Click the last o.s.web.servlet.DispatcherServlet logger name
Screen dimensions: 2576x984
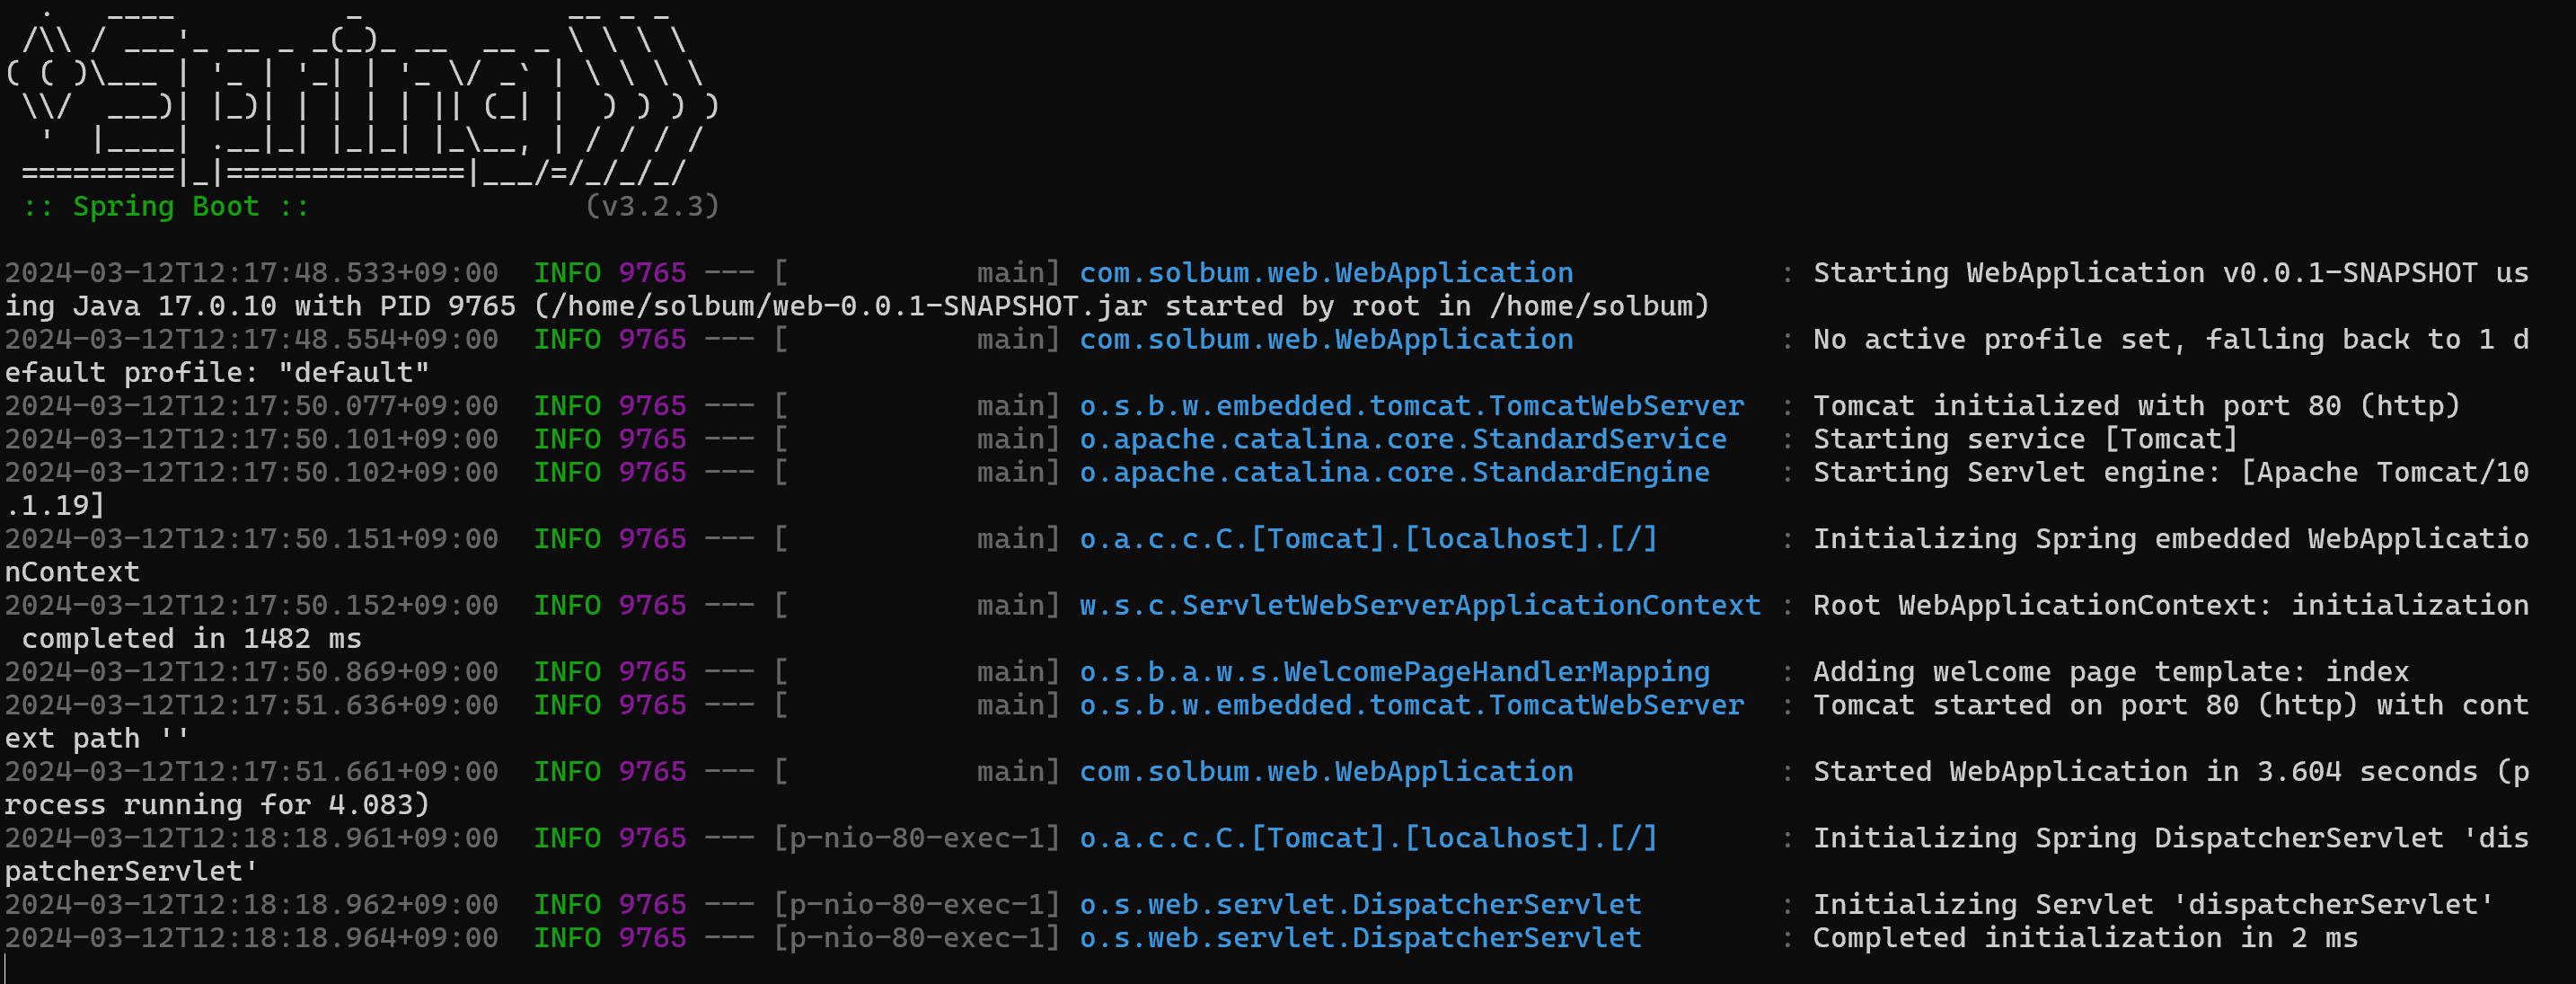point(1360,938)
